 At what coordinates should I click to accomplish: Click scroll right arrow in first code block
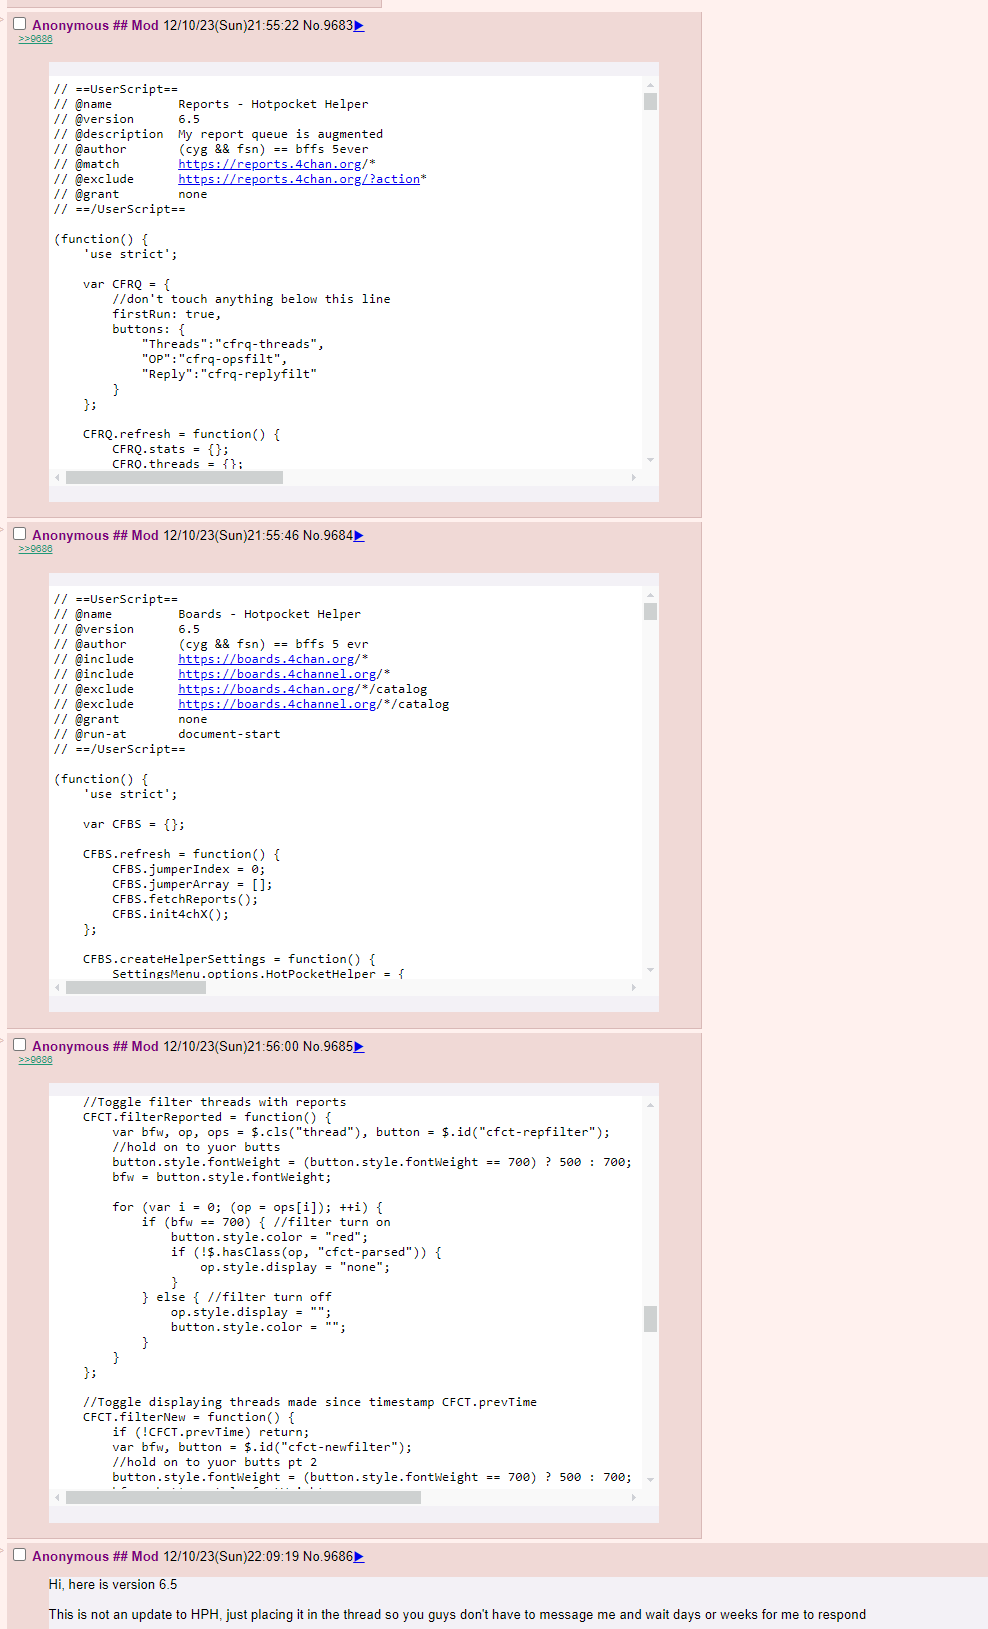634,478
